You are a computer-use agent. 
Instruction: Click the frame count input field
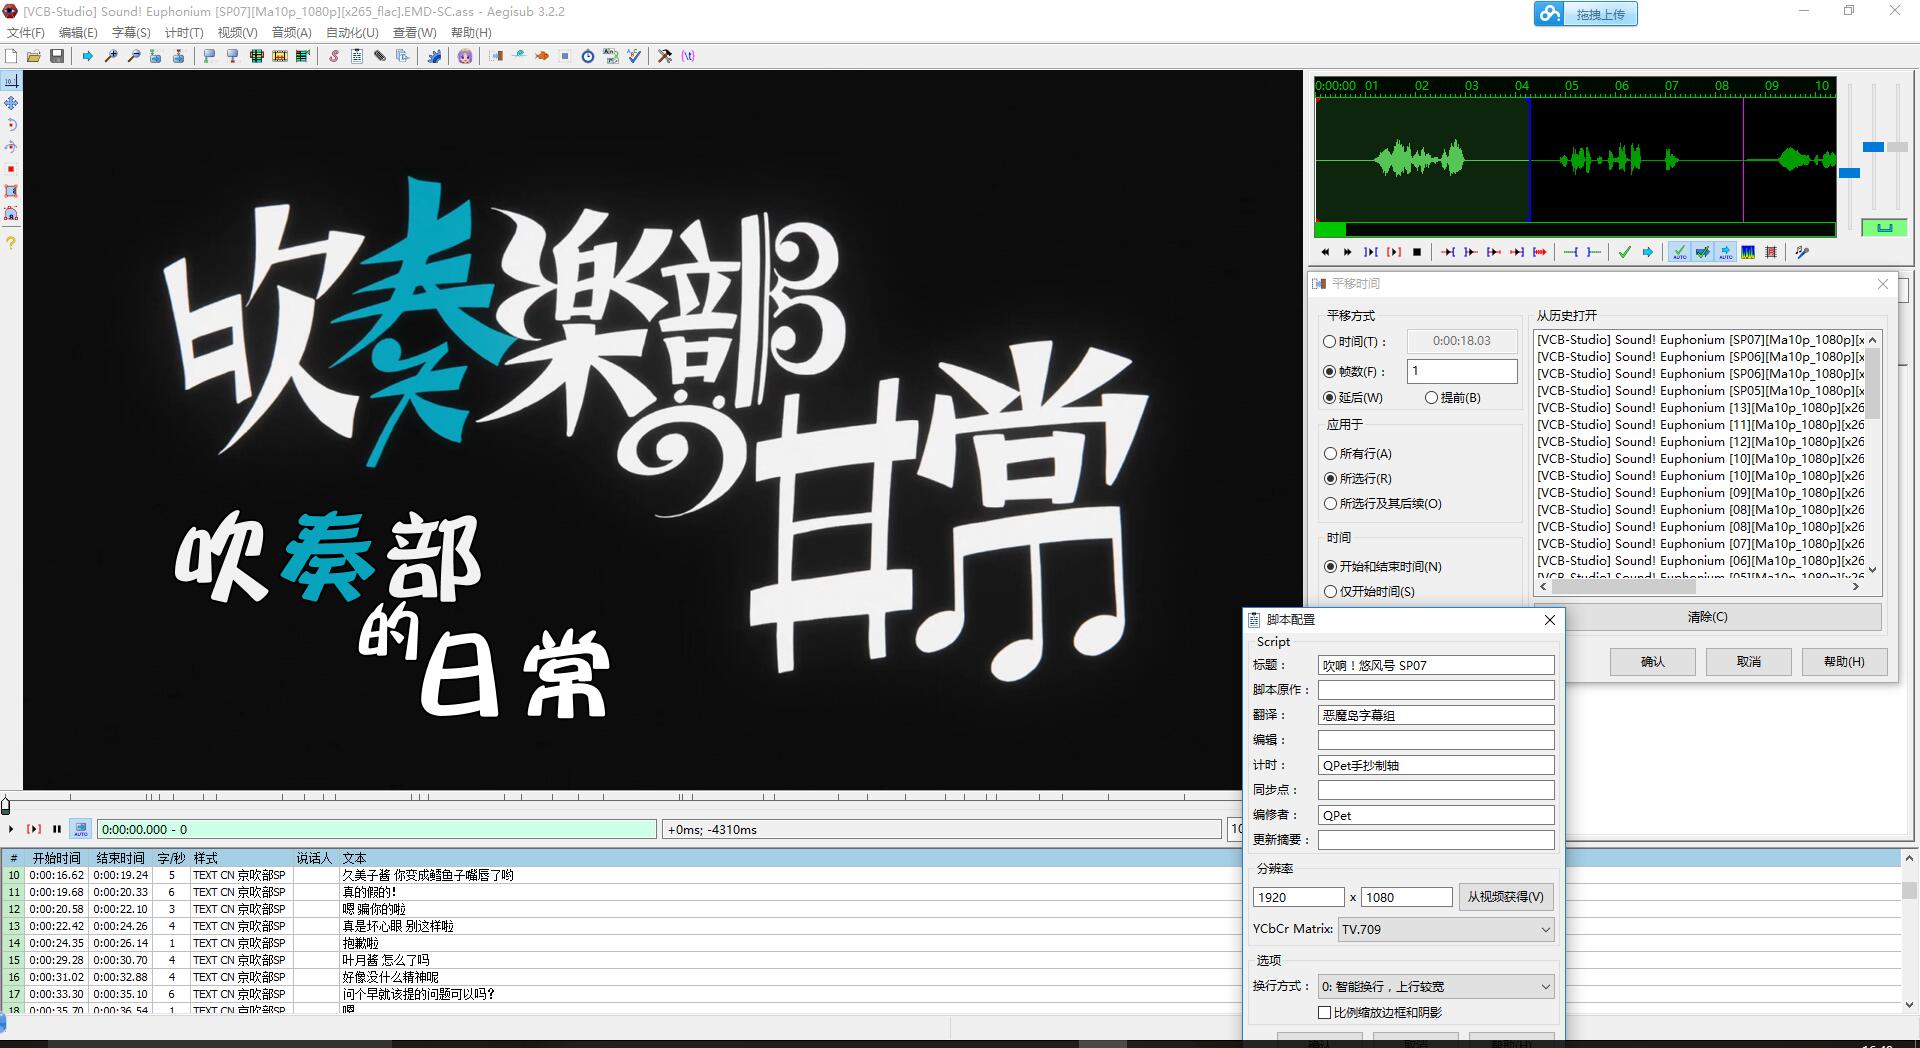click(1462, 371)
